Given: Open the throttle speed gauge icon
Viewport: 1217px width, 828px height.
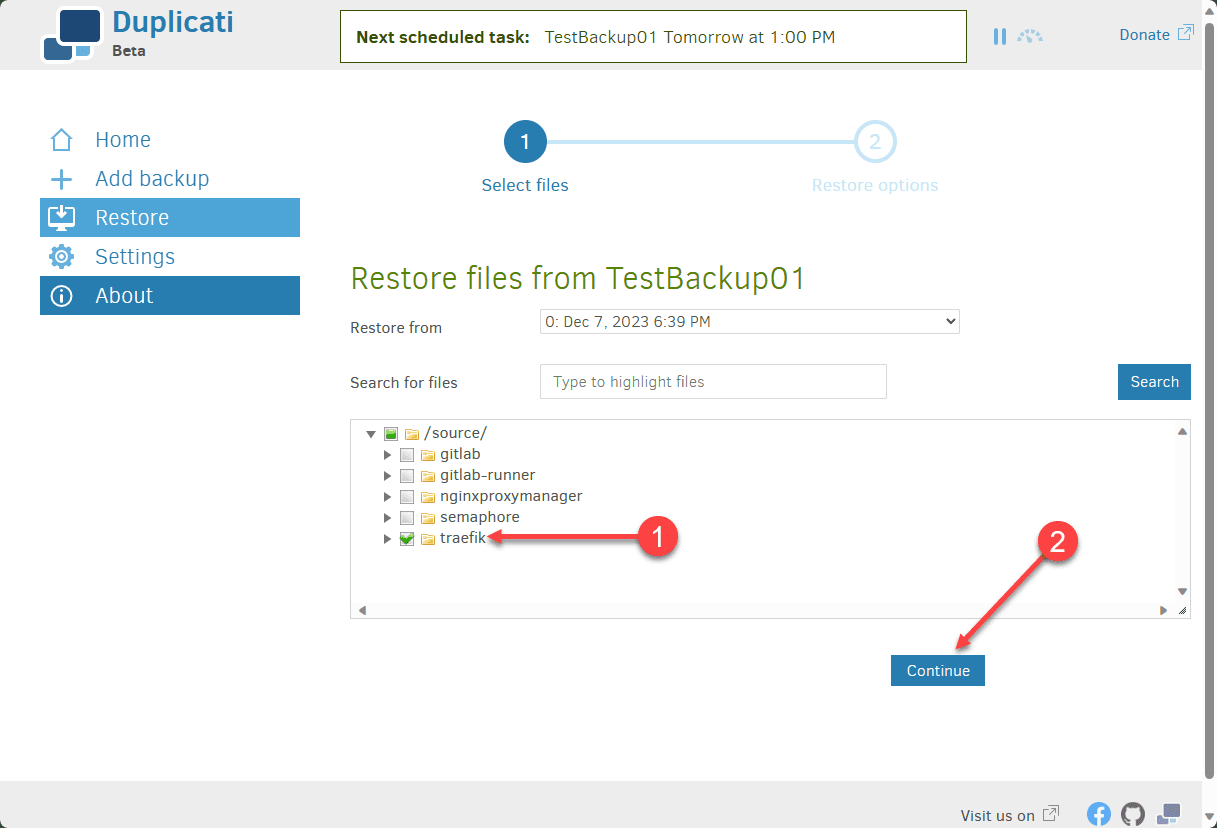Looking at the screenshot, I should click(x=1030, y=36).
